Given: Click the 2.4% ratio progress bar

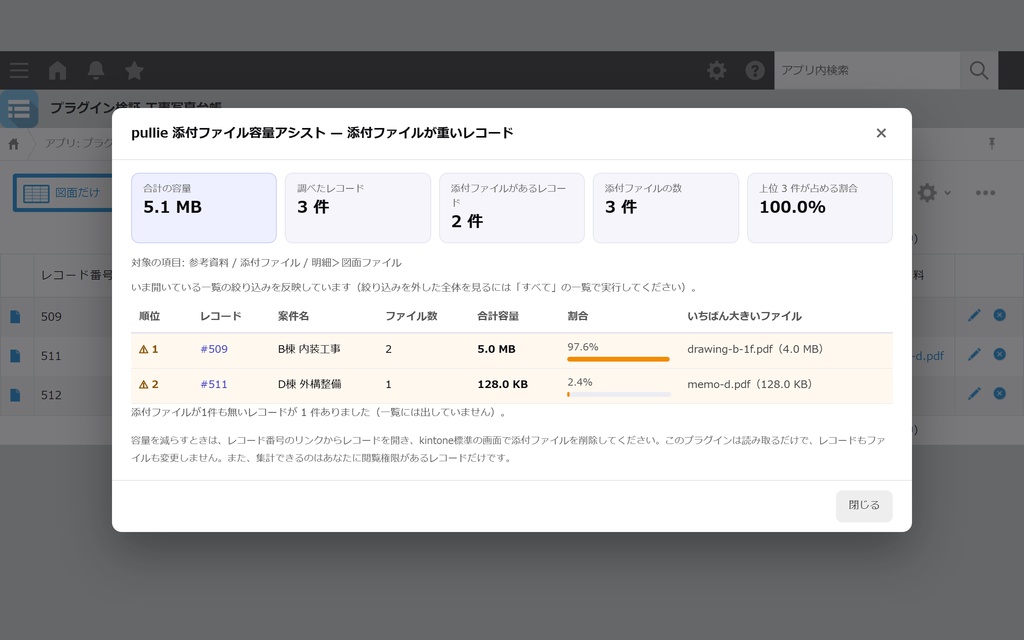Looking at the screenshot, I should coord(618,394).
